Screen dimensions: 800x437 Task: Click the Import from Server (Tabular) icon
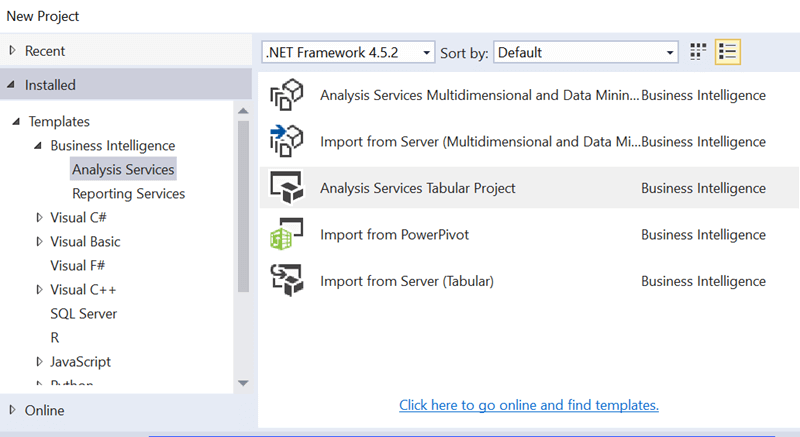point(286,280)
